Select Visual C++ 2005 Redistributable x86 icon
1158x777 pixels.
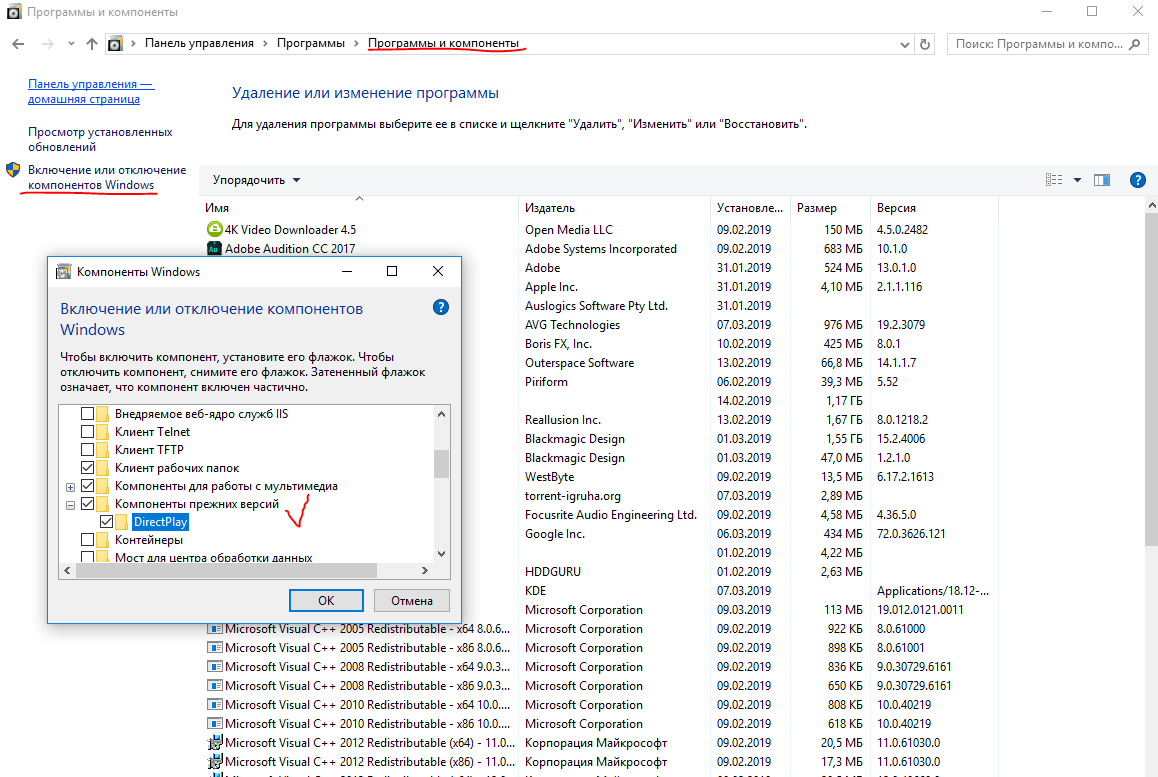click(215, 648)
